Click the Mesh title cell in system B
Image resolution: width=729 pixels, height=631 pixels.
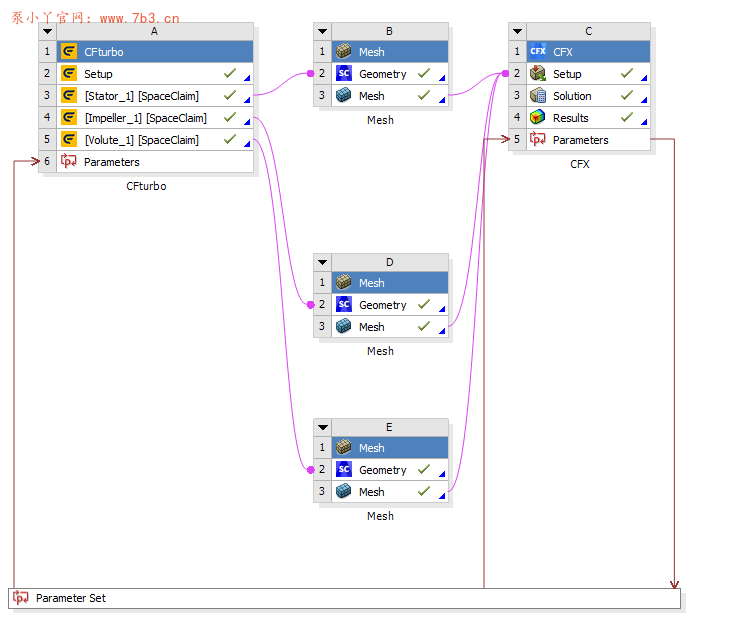[x=390, y=52]
